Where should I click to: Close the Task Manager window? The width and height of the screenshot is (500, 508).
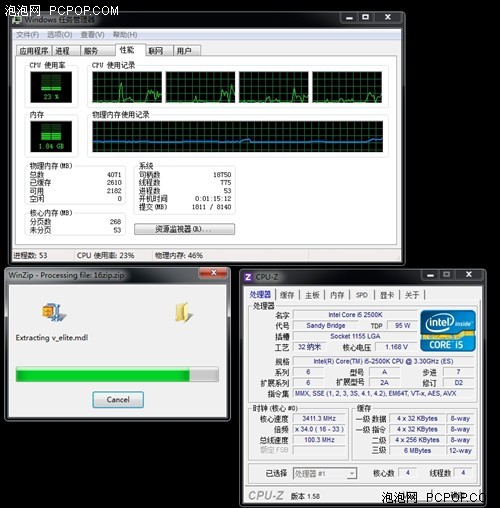pos(388,18)
